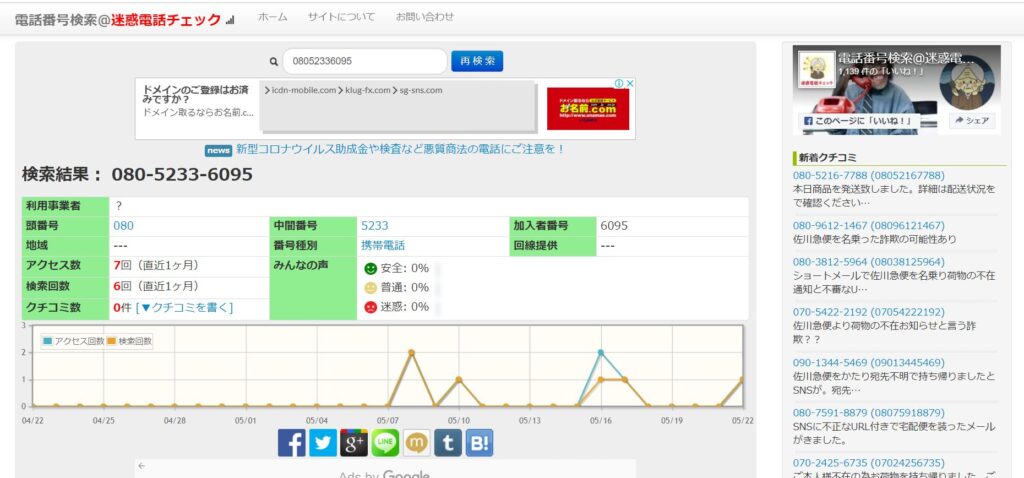Click the Hatena Bookmark B! icon
This screenshot has height=478, width=1024.
pyautogui.click(x=479, y=443)
